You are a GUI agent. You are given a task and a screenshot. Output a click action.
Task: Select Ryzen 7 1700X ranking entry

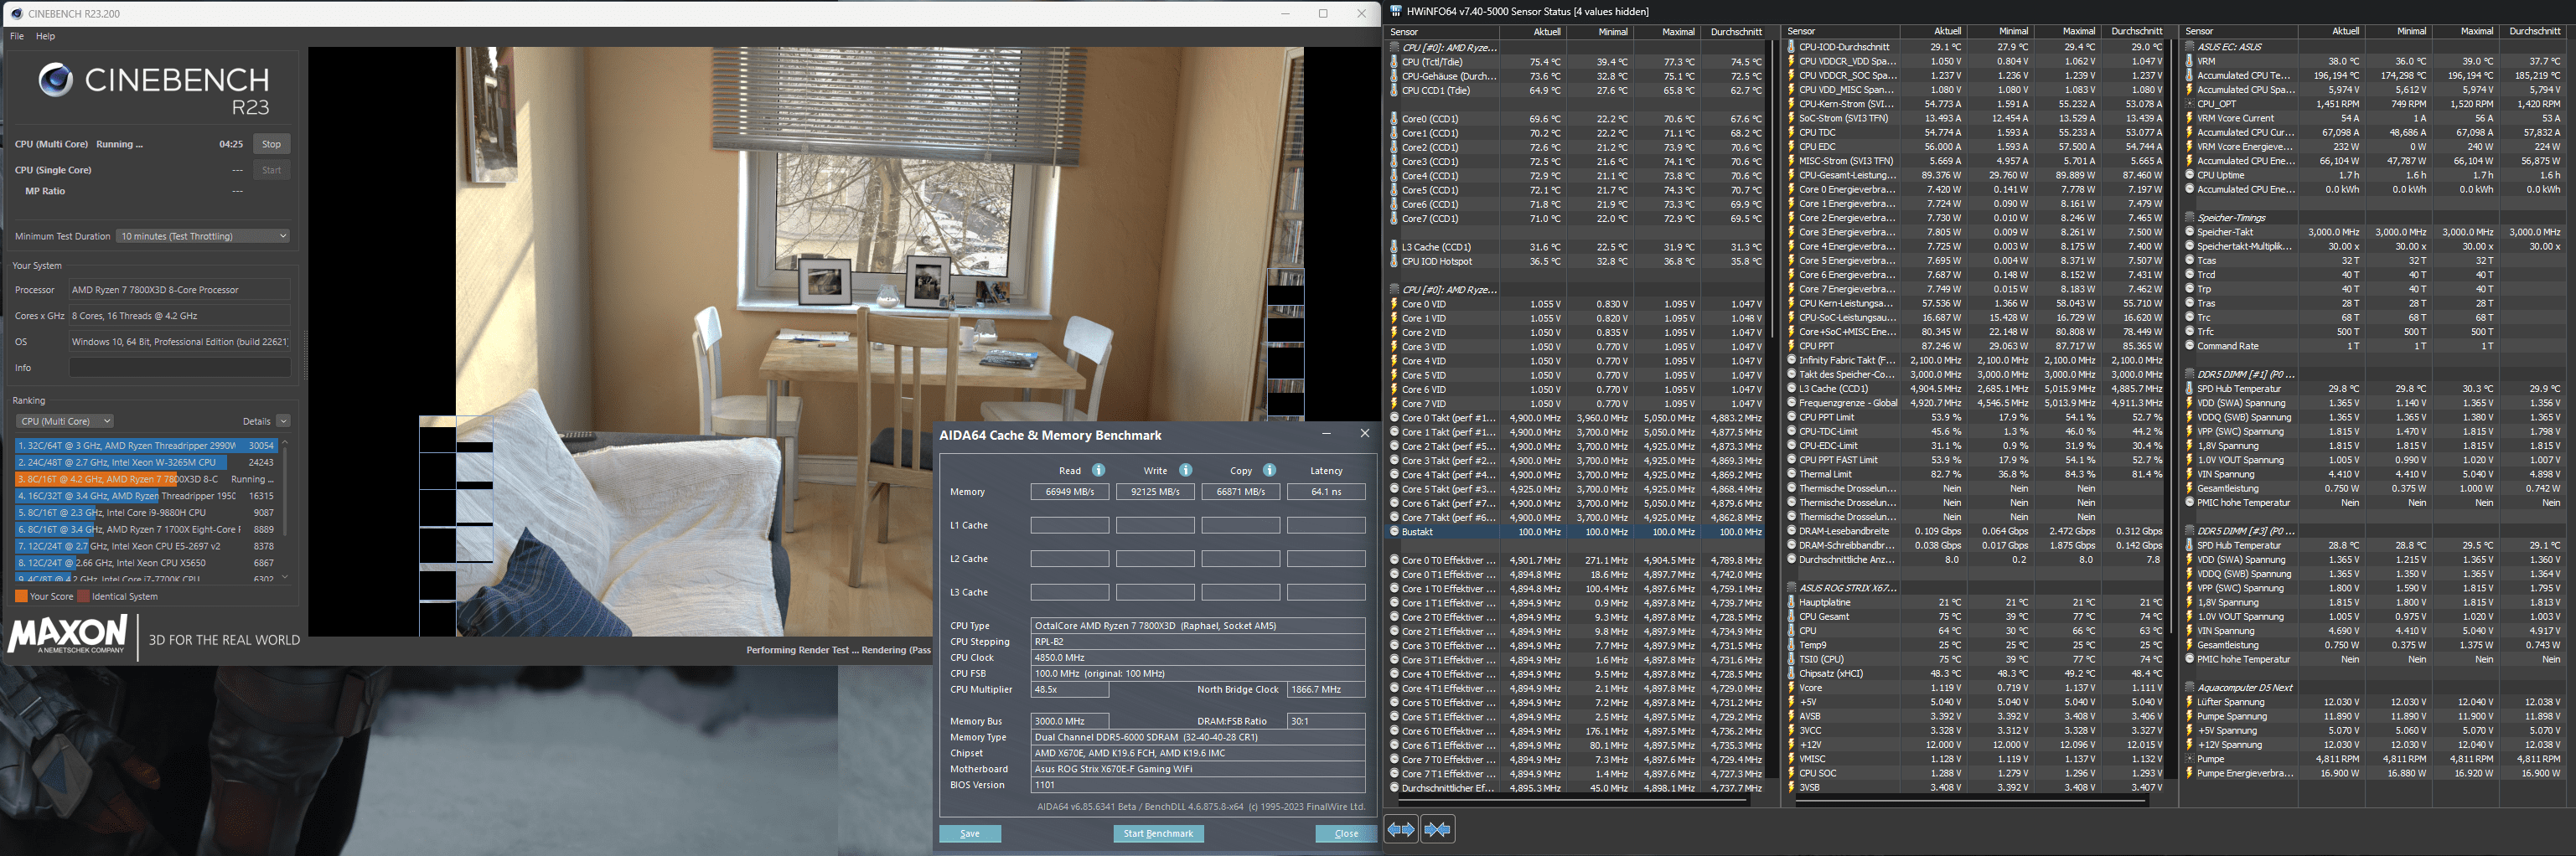(x=145, y=529)
